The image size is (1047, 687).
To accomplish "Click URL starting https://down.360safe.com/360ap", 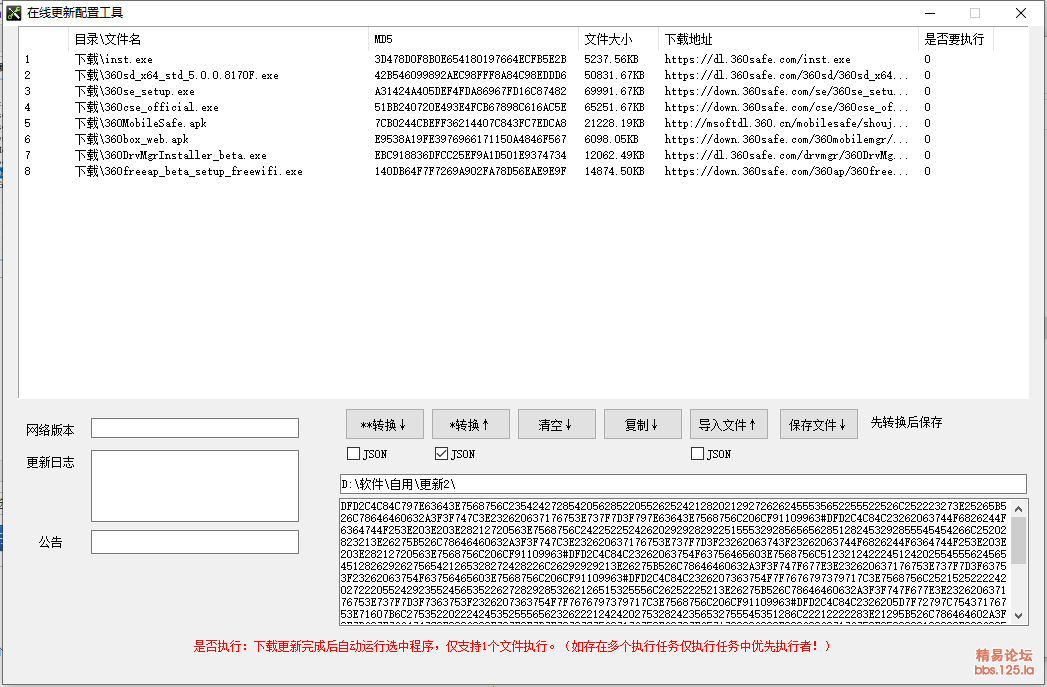I will tap(786, 172).
